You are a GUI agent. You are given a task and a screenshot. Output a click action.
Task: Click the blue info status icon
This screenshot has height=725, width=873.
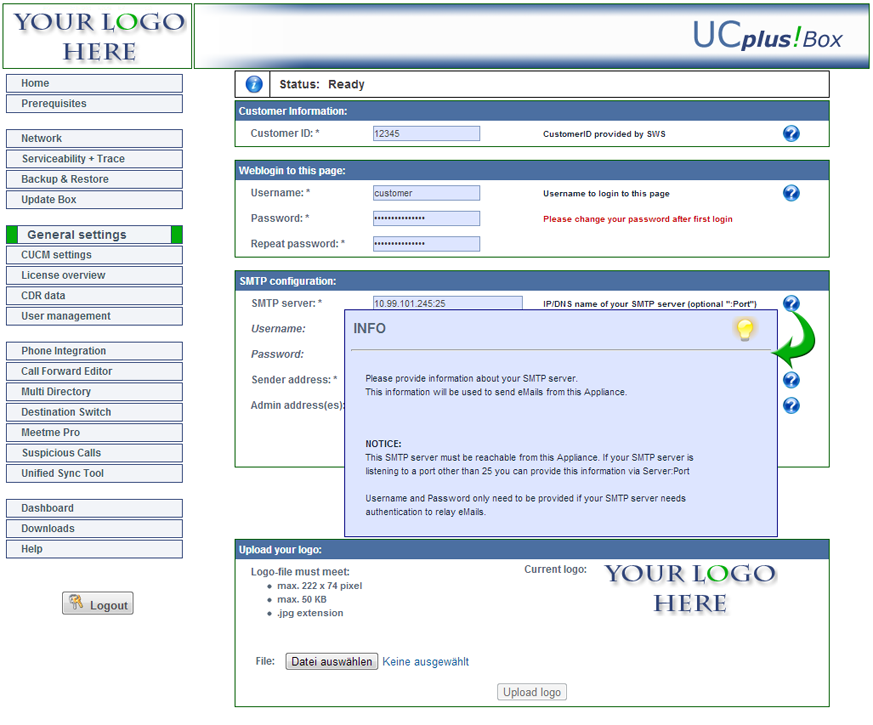point(254,84)
